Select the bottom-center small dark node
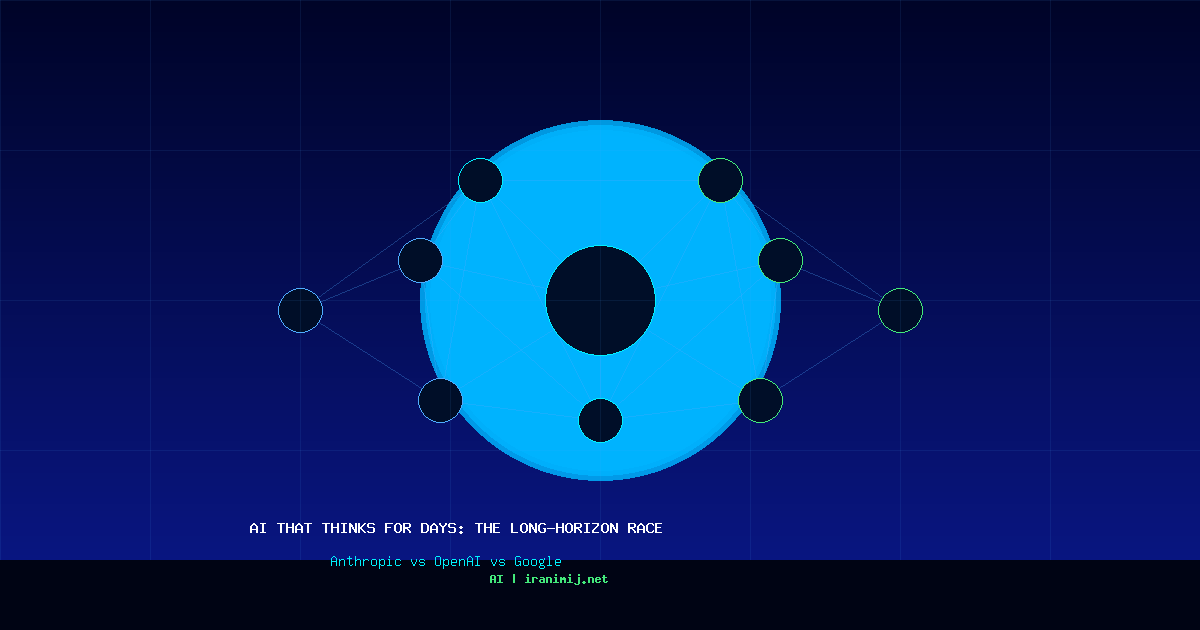This screenshot has height=630, width=1200. tap(600, 420)
